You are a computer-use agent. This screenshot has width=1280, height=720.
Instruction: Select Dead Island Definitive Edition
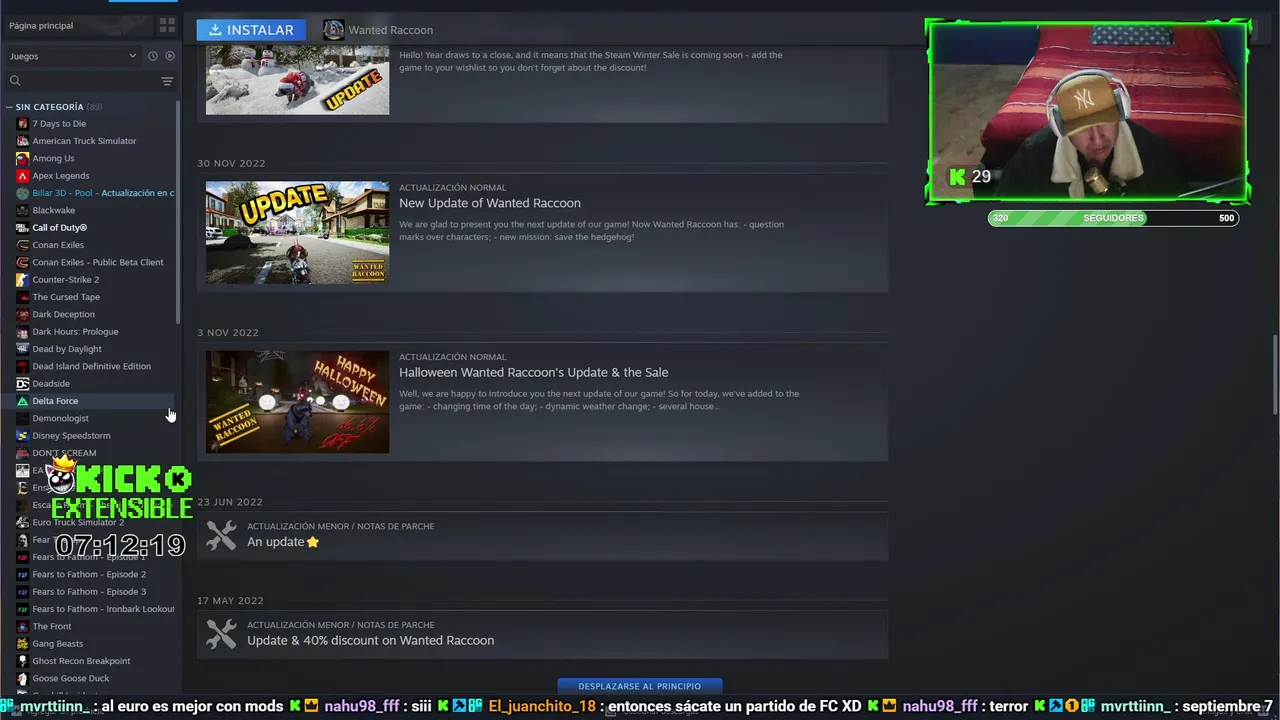[x=91, y=366]
